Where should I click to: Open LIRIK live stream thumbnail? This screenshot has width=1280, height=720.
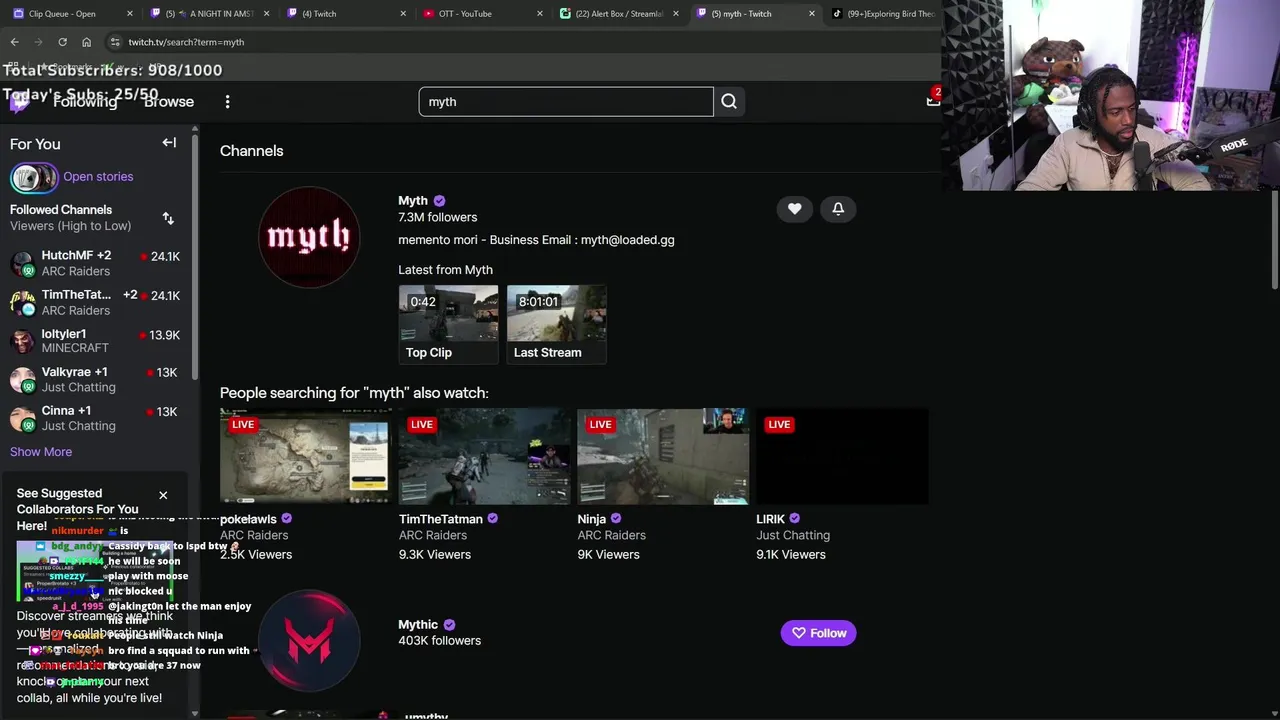click(842, 456)
